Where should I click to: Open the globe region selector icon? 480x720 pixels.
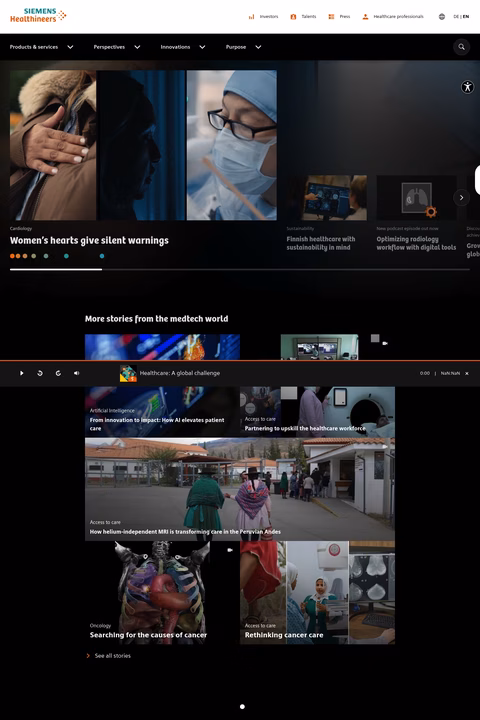442,17
